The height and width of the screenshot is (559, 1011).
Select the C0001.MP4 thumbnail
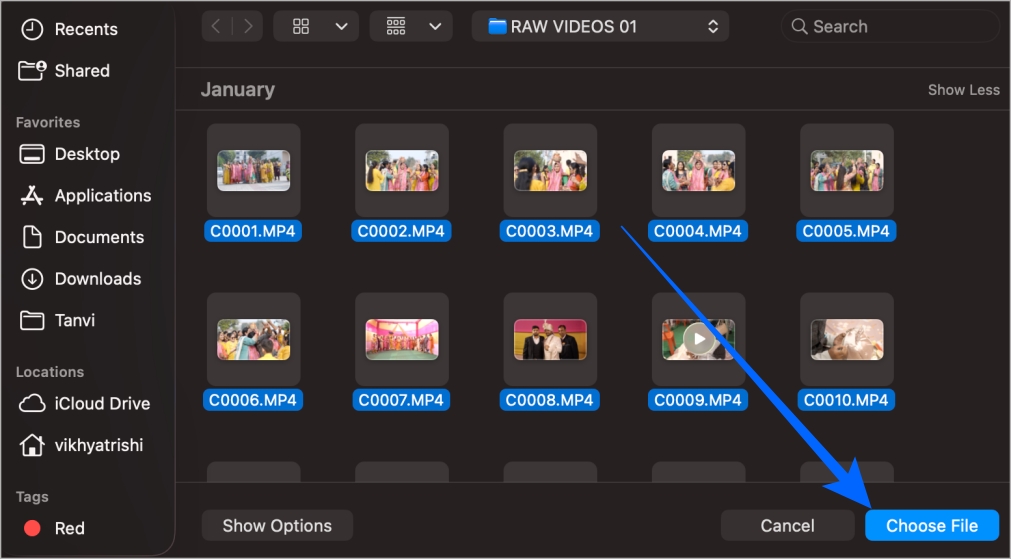pyautogui.click(x=253, y=170)
